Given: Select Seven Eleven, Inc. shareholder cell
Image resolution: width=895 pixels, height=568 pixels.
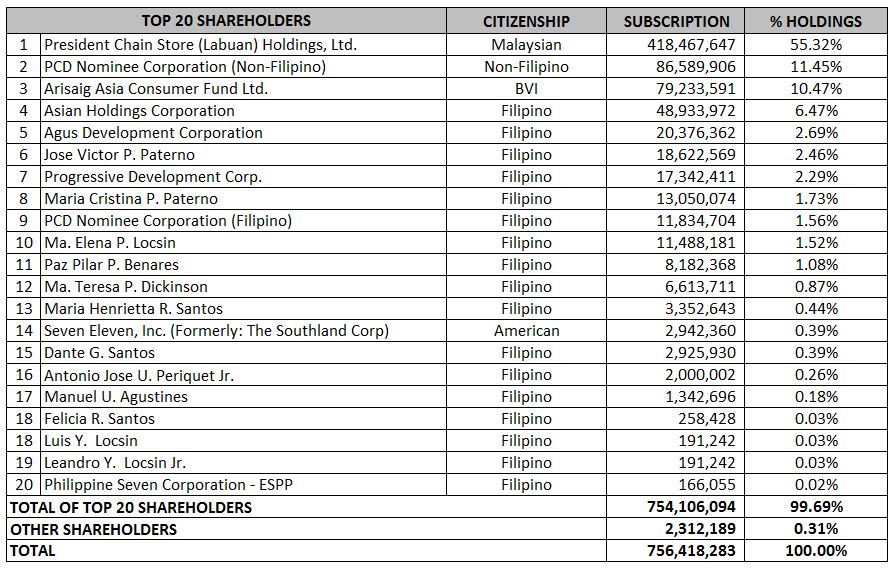Looking at the screenshot, I should pyautogui.click(x=244, y=331).
